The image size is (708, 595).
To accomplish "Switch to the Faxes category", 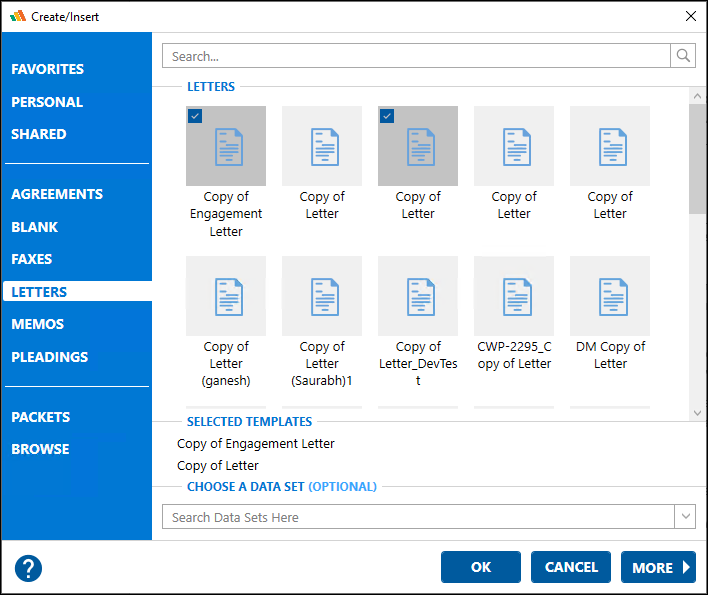I will click(x=32, y=259).
